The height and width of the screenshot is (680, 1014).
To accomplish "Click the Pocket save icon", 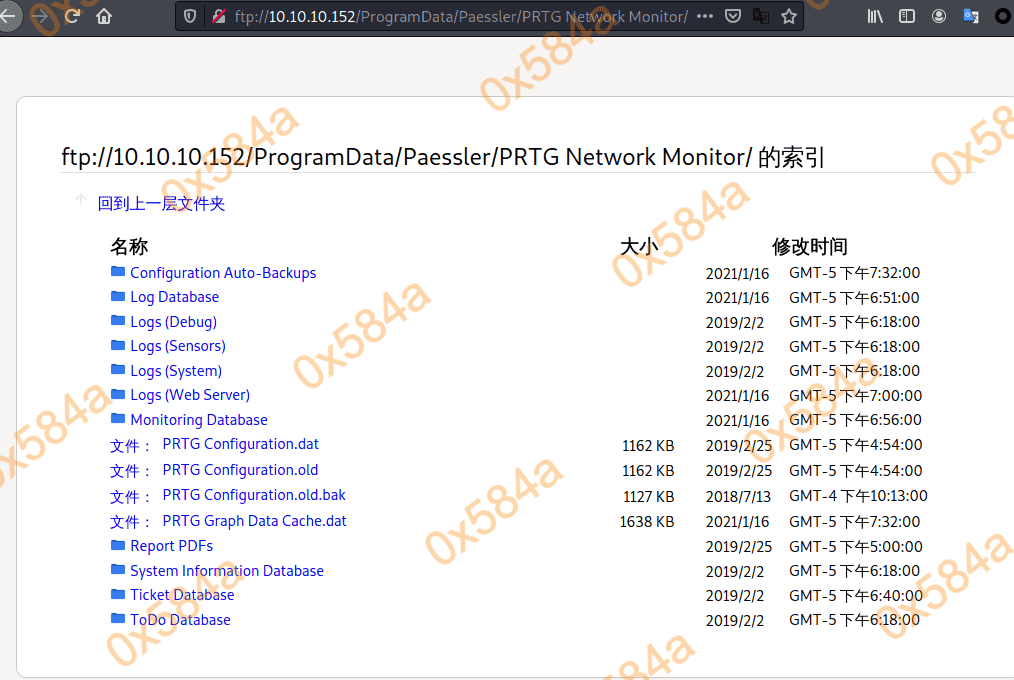I will [x=733, y=16].
